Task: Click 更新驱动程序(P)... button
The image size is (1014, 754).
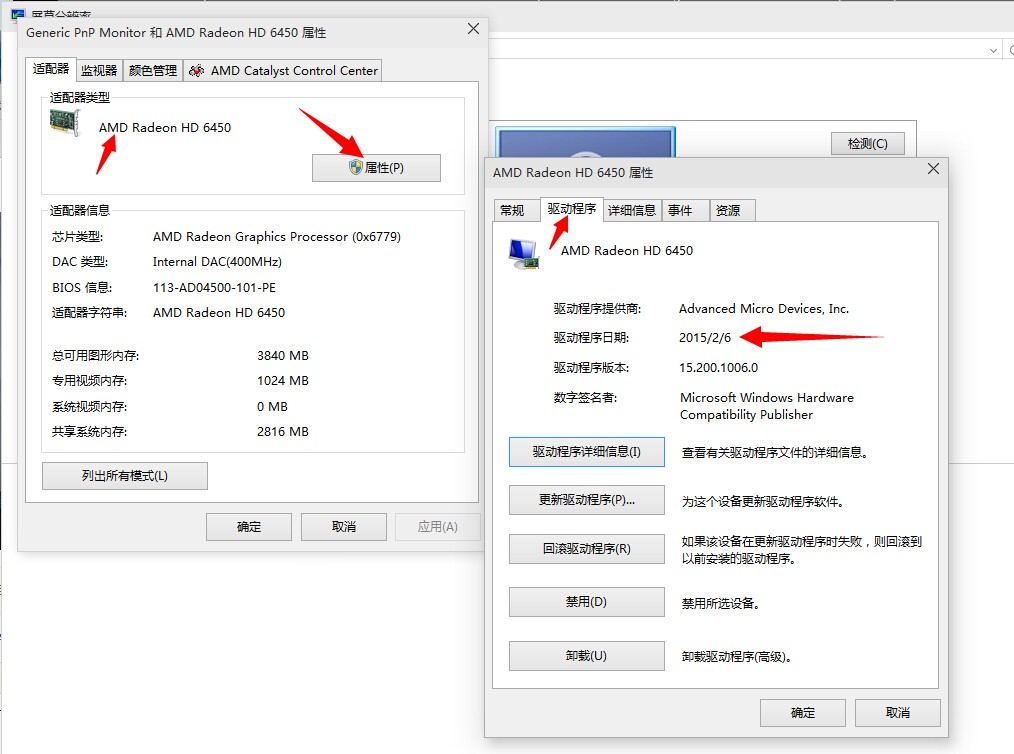Action: [x=587, y=500]
